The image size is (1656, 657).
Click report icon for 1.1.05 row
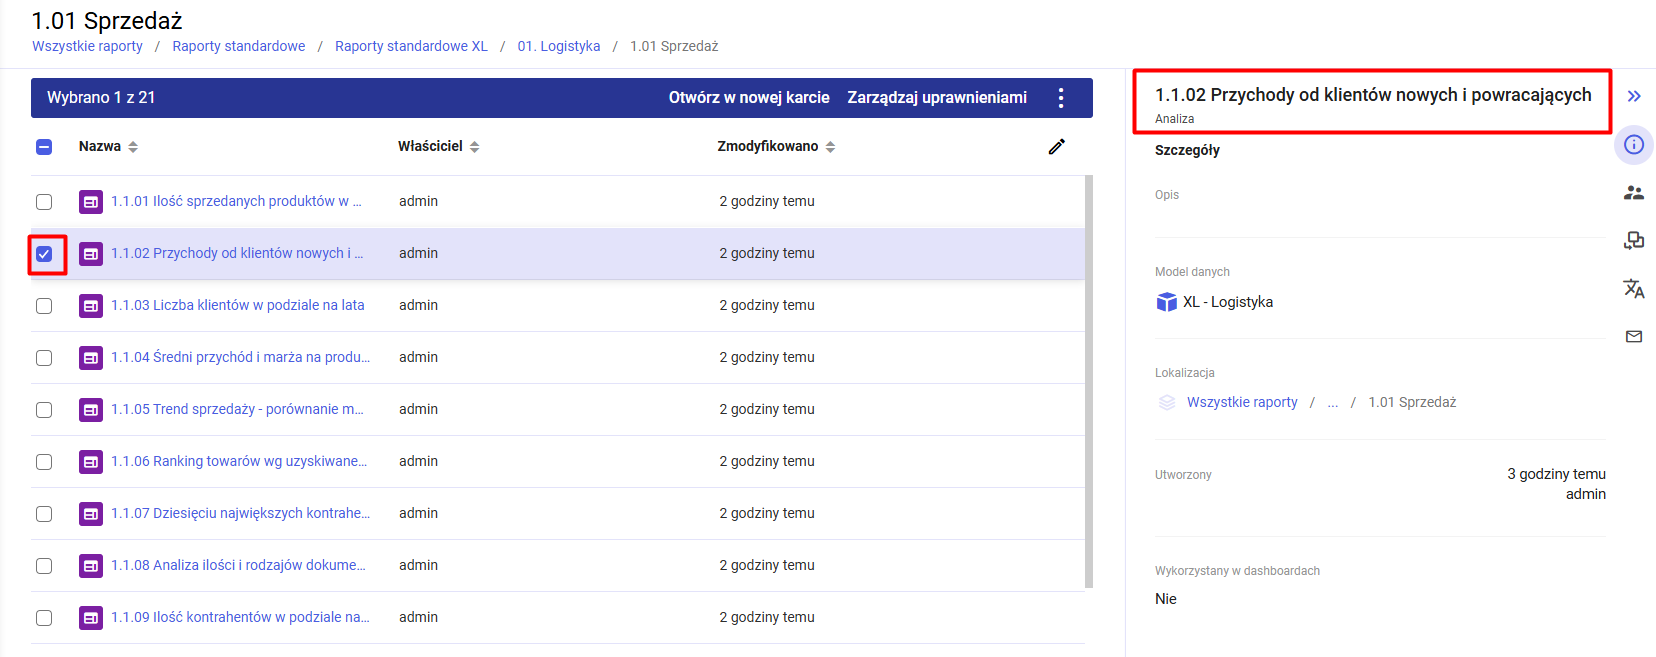(x=91, y=410)
